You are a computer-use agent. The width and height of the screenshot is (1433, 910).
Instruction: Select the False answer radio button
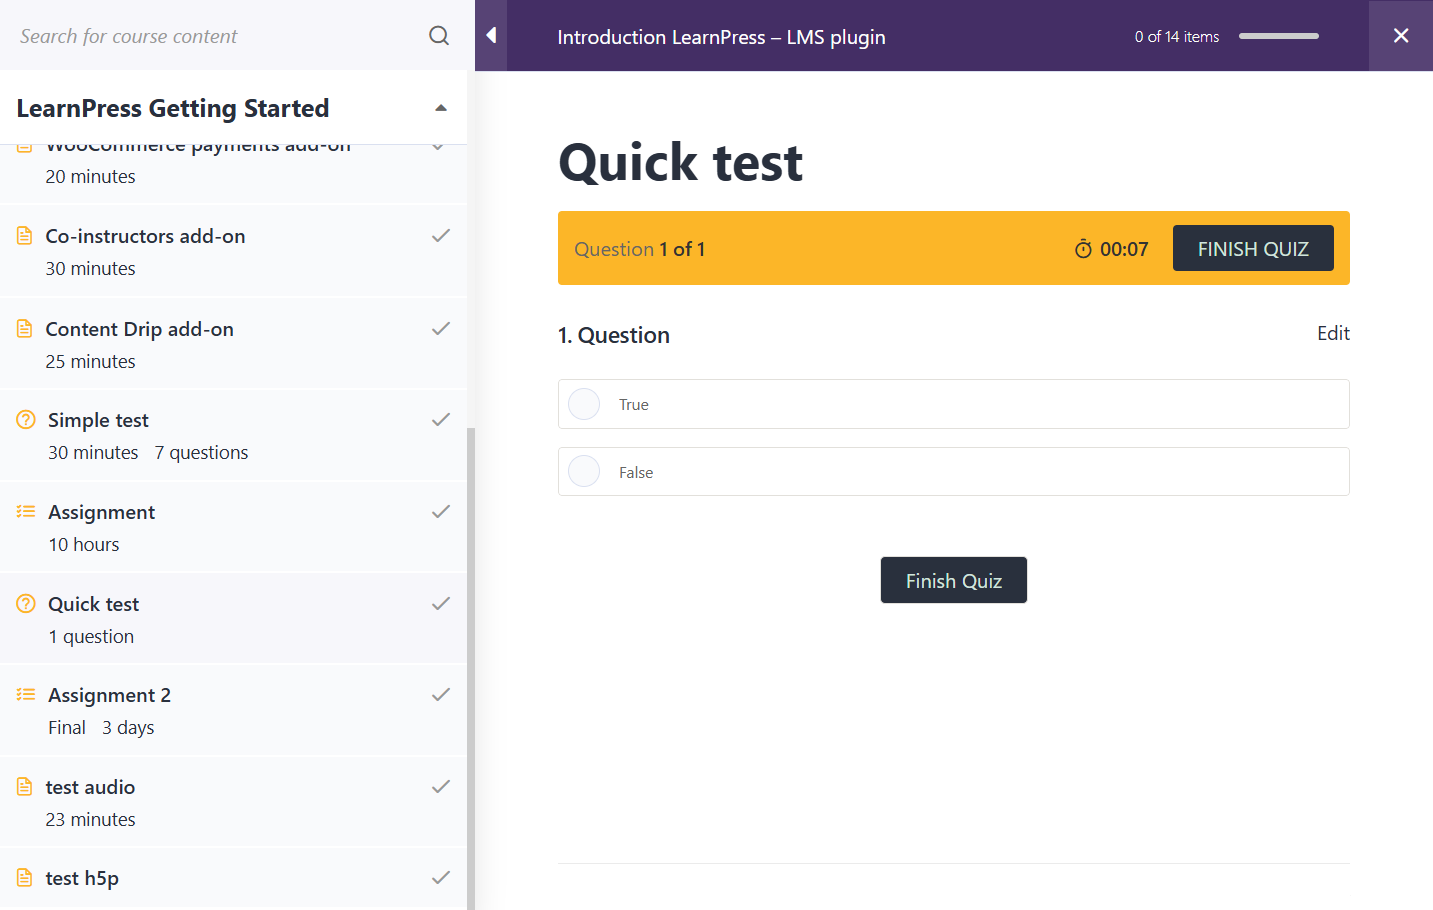[x=584, y=471]
